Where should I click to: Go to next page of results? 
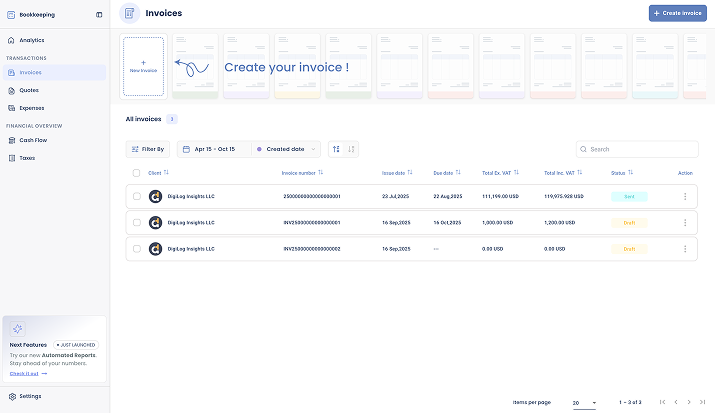click(x=689, y=402)
